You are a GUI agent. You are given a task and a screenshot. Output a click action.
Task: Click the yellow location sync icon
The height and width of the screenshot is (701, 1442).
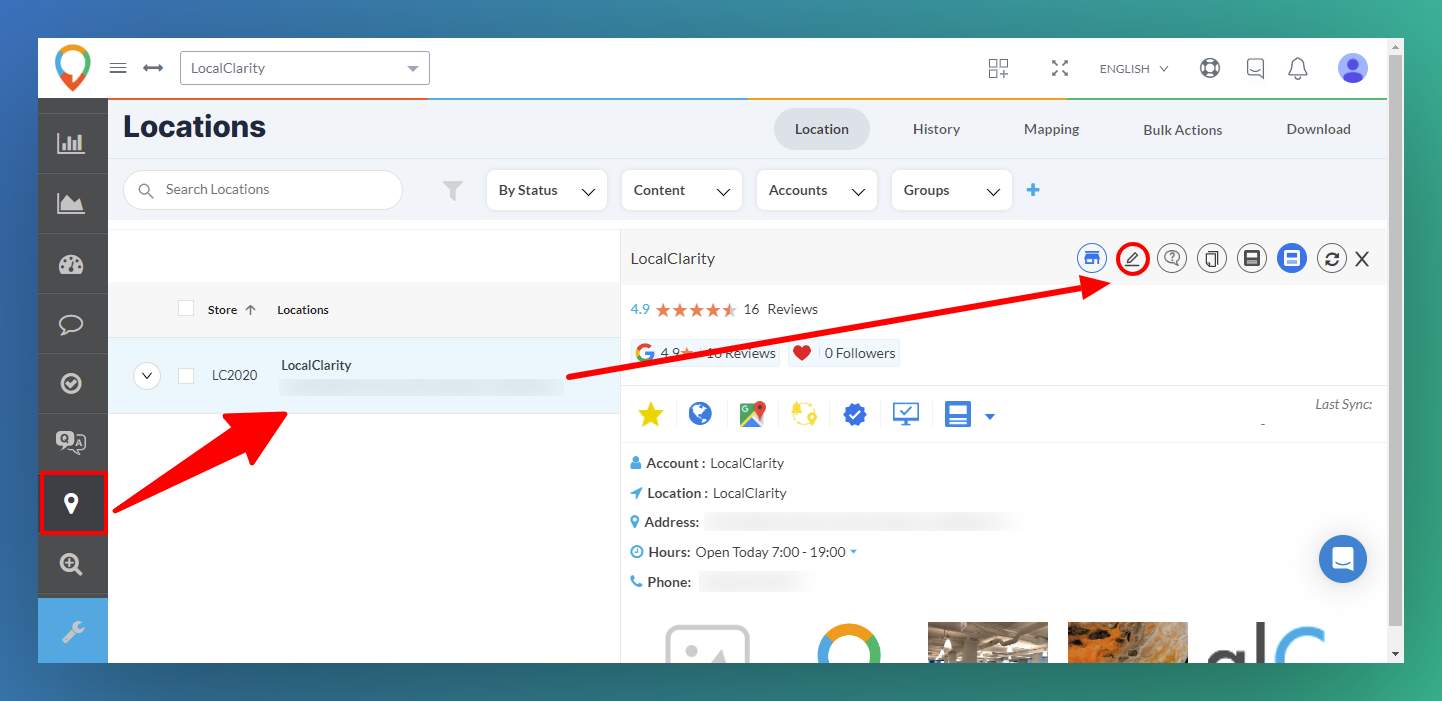[x=804, y=414]
